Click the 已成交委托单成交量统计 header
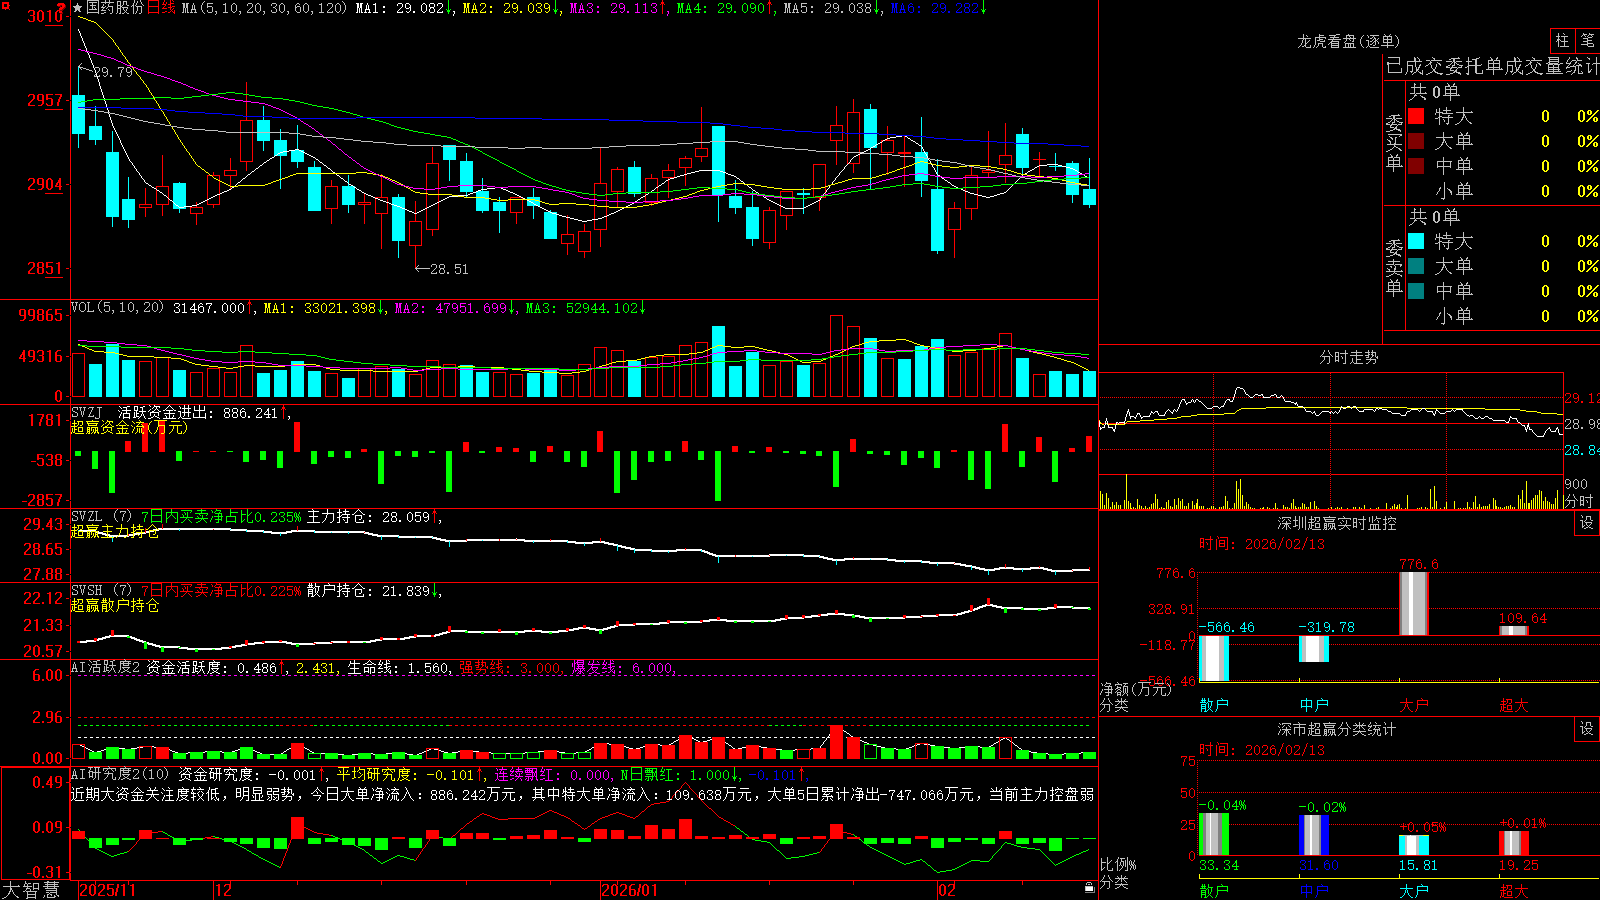This screenshot has height=900, width=1600. [x=1492, y=66]
